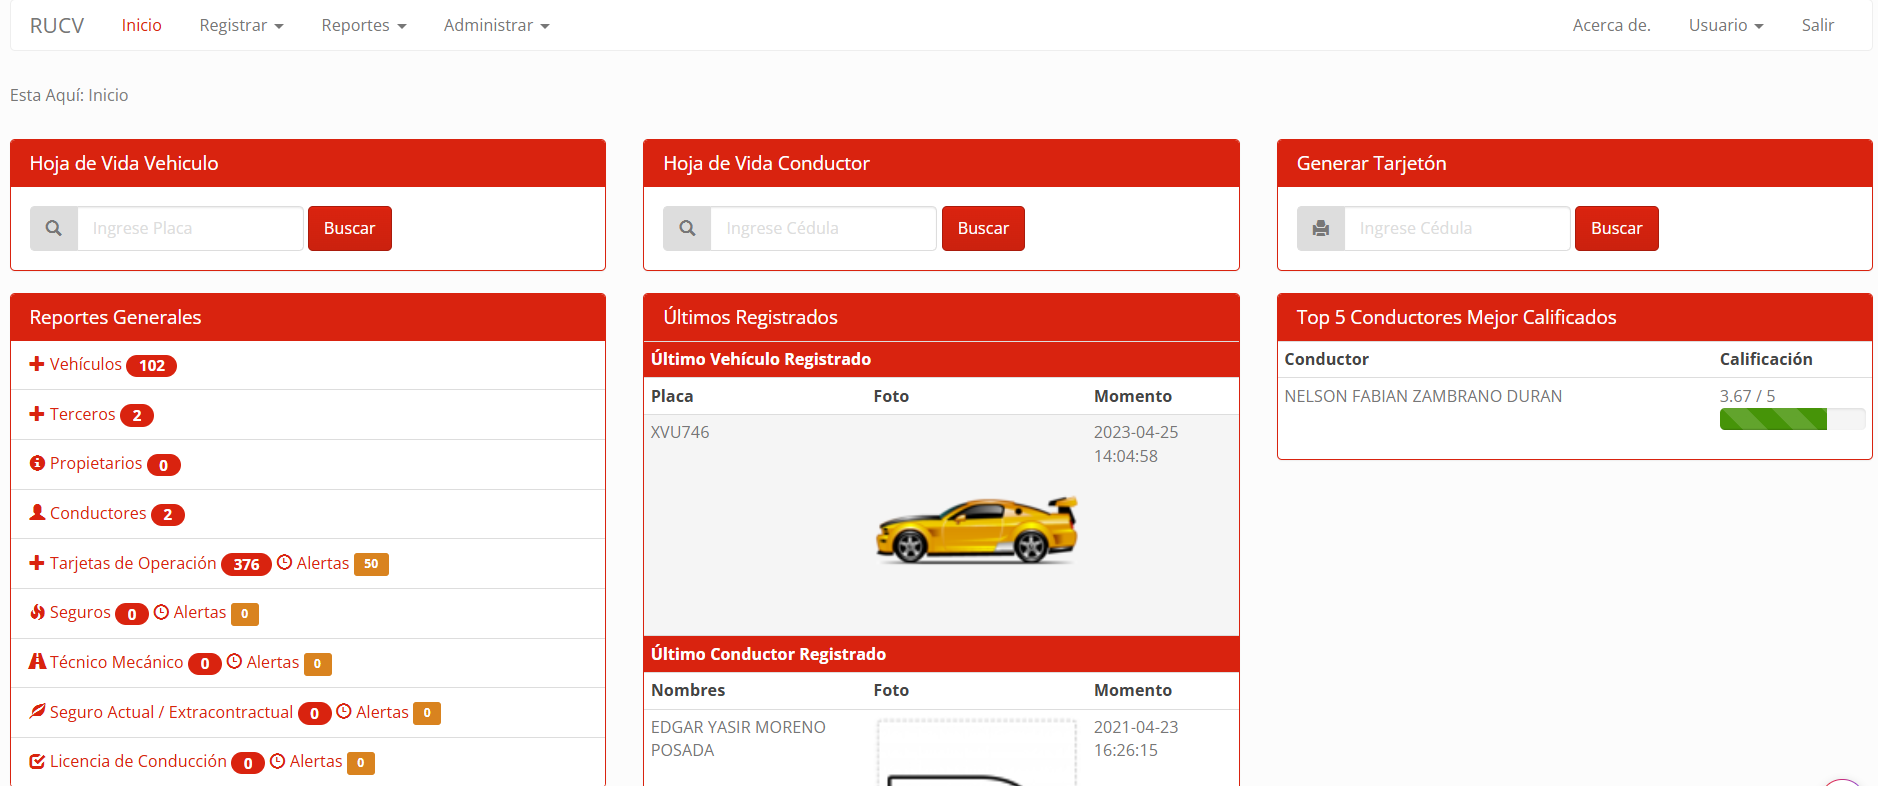Open the Registrar dropdown menu
This screenshot has height=786, width=1878.
point(241,25)
